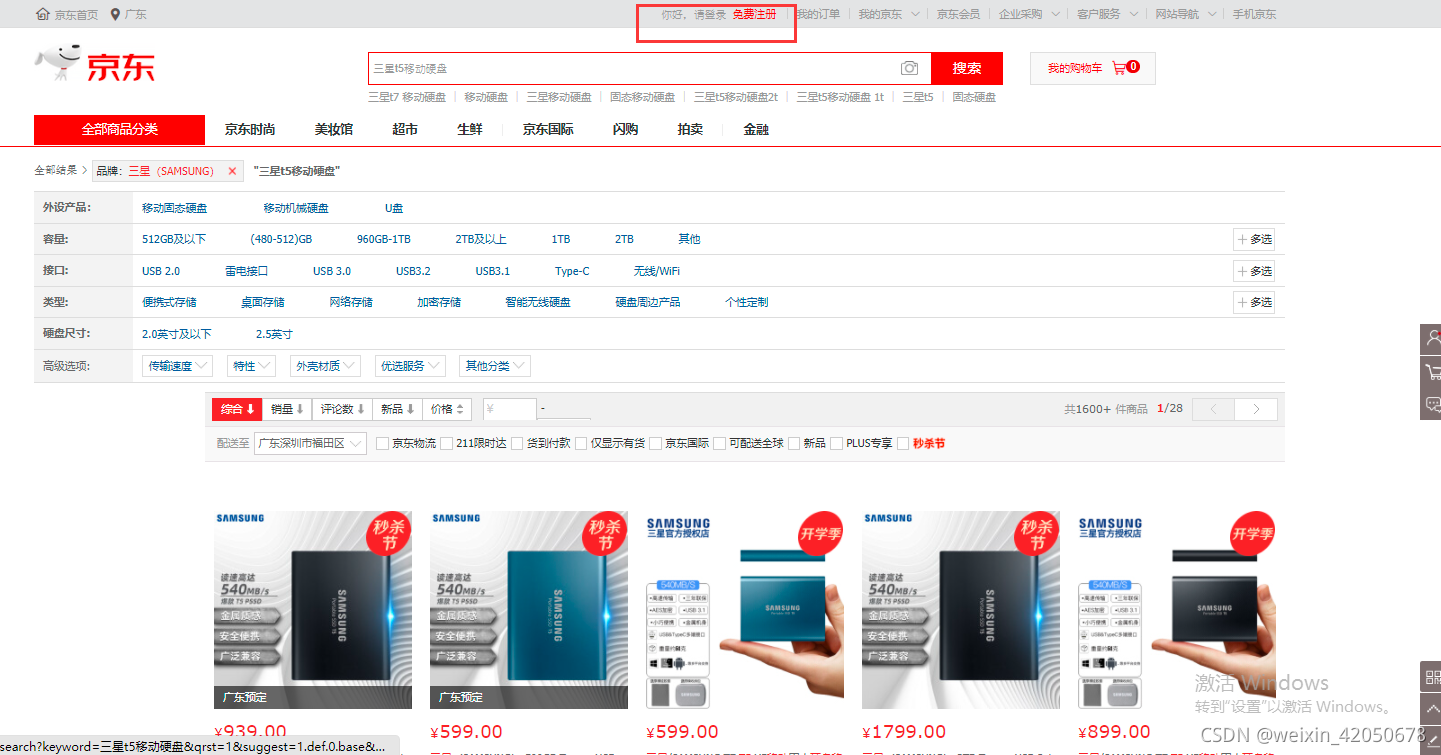The image size is (1441, 755).
Task: Sort results by 评论数
Action: (x=342, y=409)
